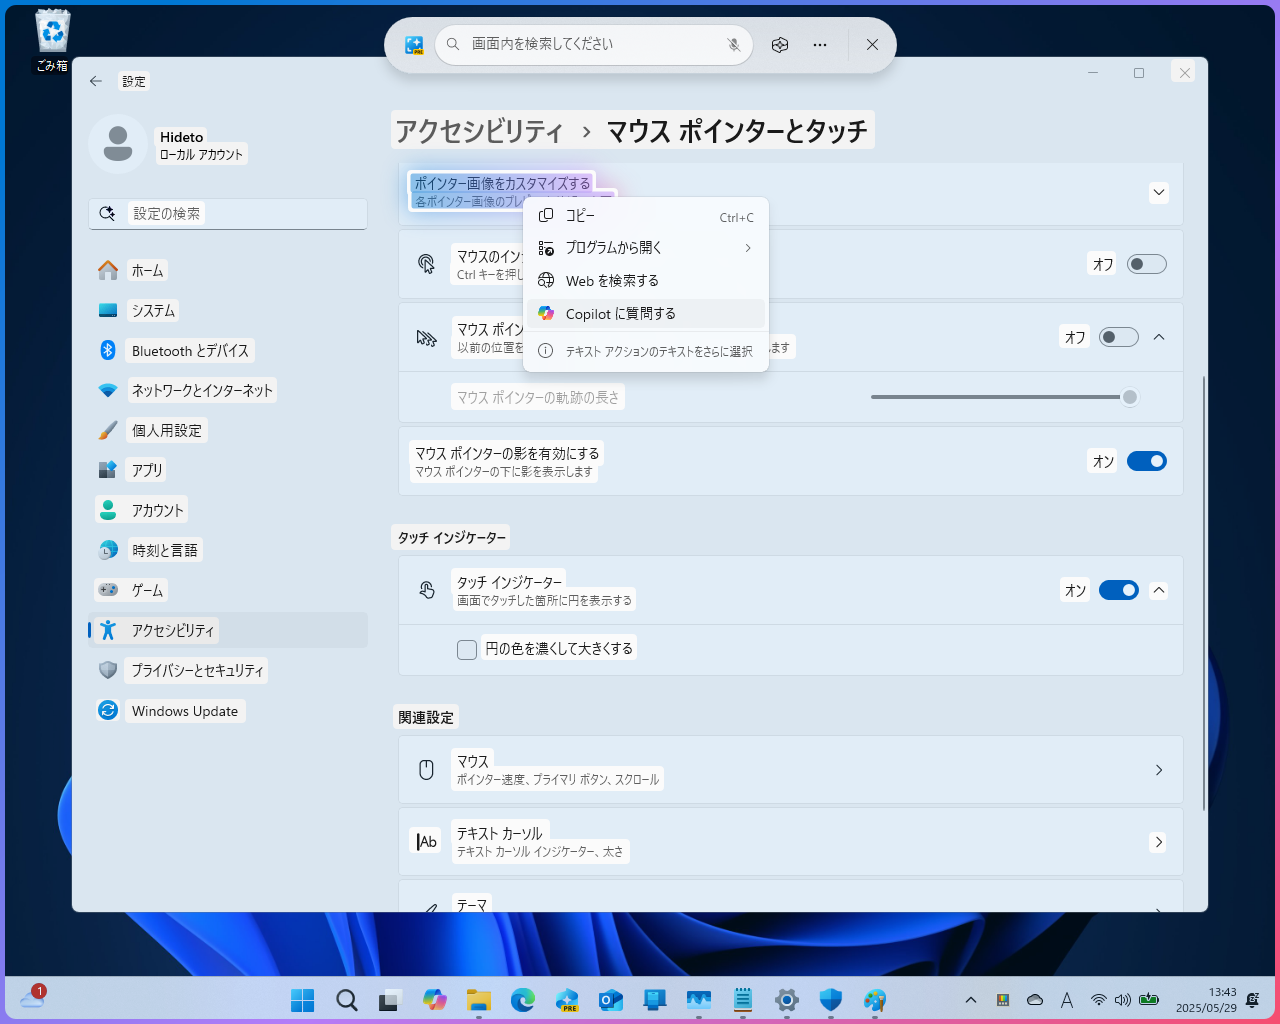Open Windows Security from the taskbar
Screen dimensions: 1280x1024
[x=830, y=1000]
